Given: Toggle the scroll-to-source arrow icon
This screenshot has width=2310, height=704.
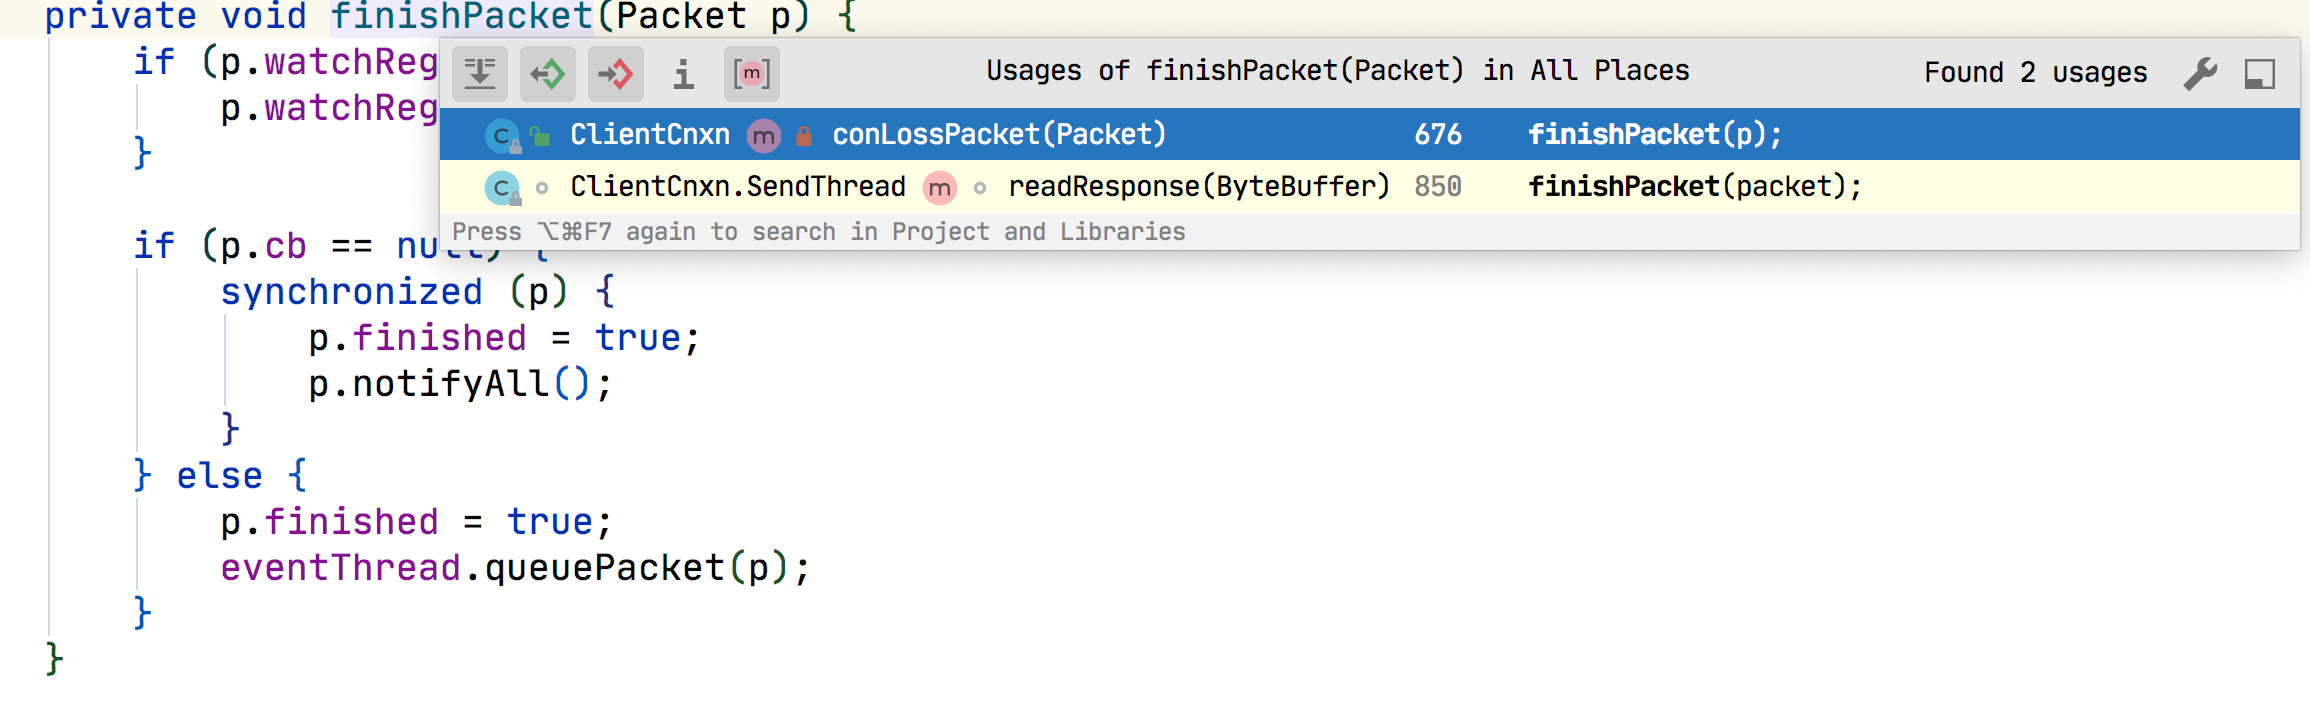Looking at the screenshot, I should pyautogui.click(x=480, y=74).
